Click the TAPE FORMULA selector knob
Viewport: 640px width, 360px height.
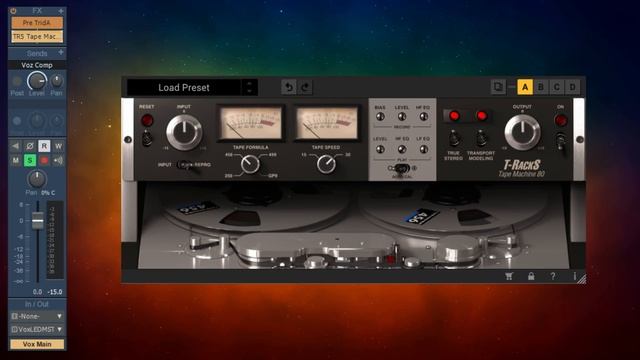click(250, 164)
